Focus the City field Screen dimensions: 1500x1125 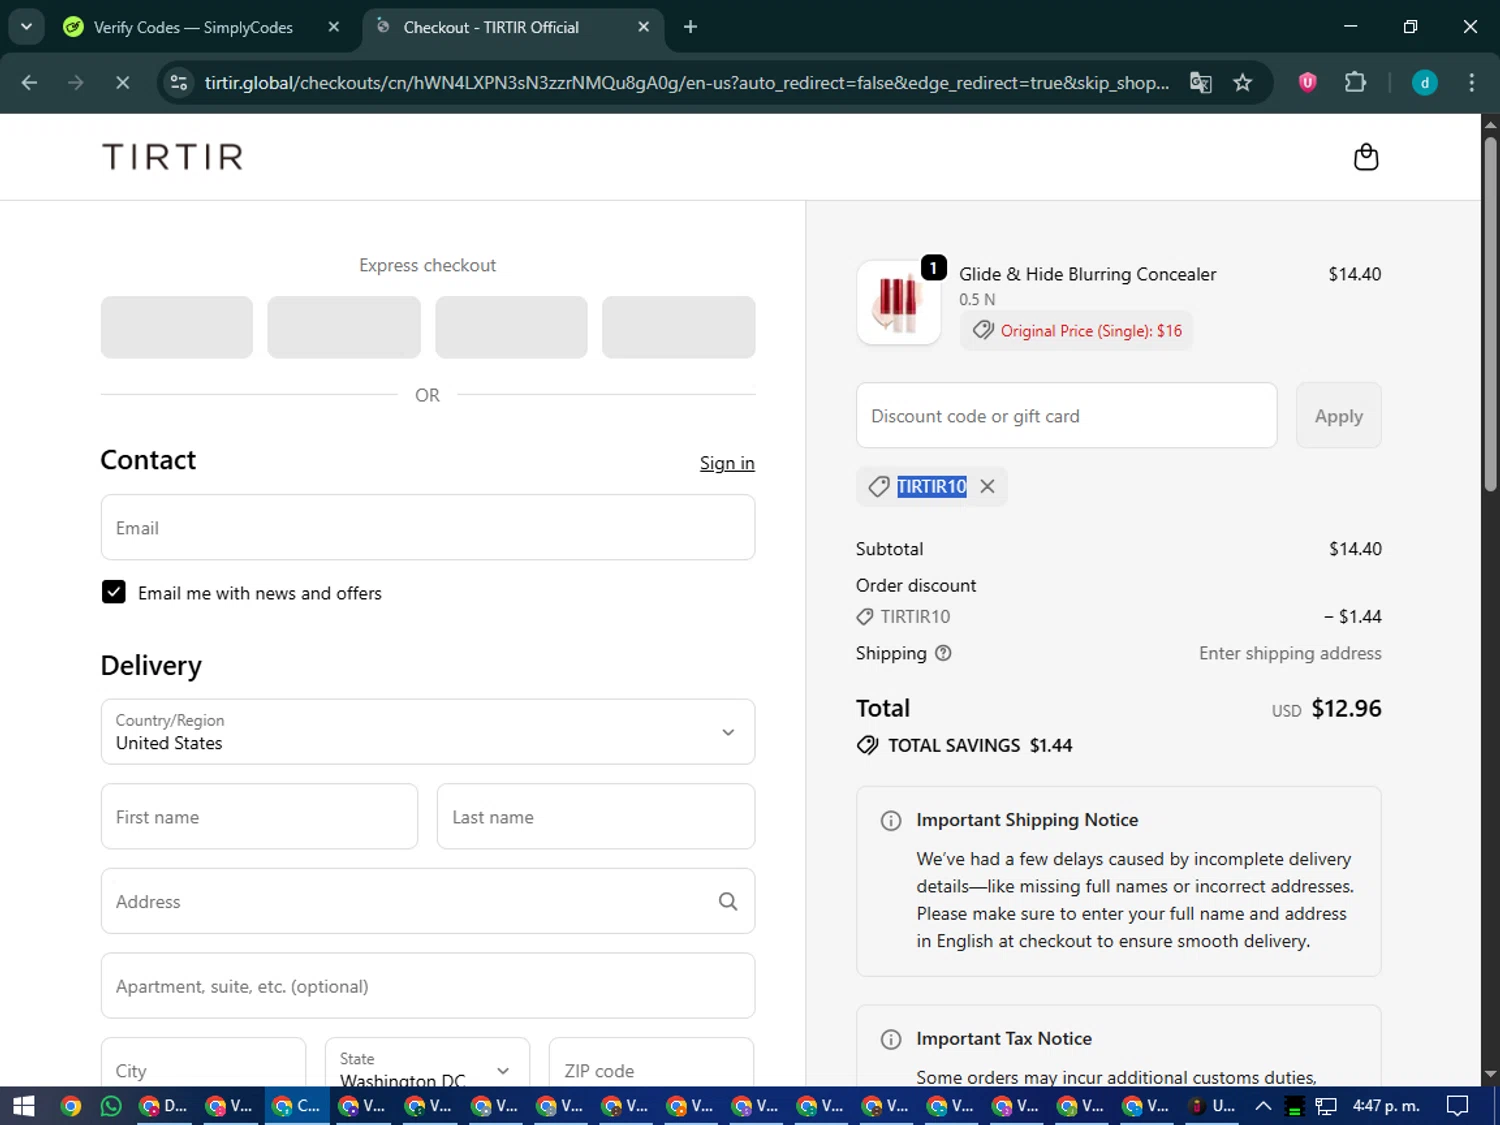tap(203, 1064)
